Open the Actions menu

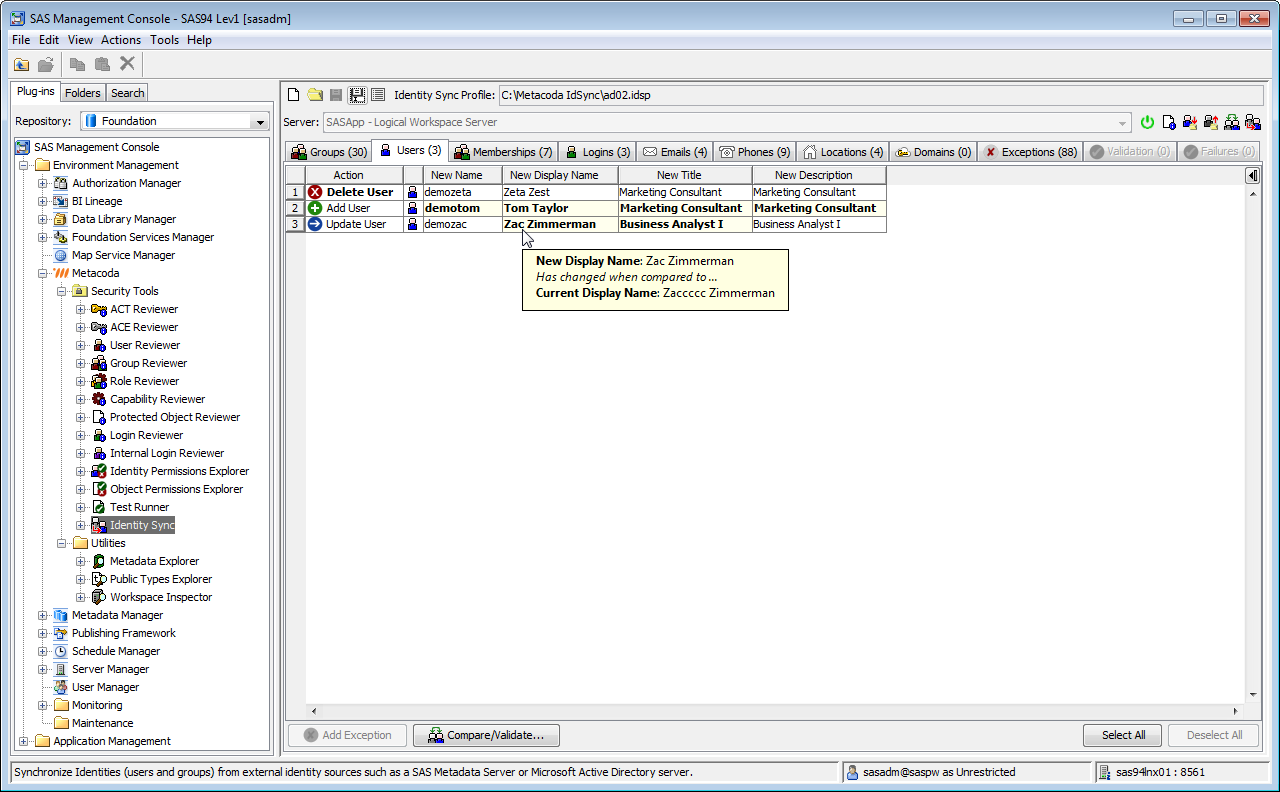[121, 40]
